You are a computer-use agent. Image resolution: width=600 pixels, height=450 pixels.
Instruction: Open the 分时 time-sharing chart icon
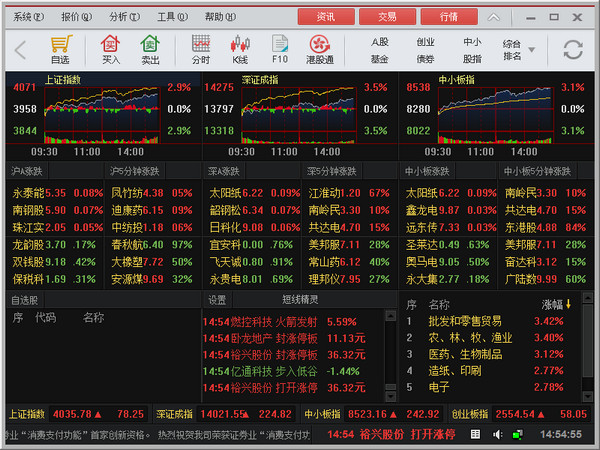coord(201,49)
